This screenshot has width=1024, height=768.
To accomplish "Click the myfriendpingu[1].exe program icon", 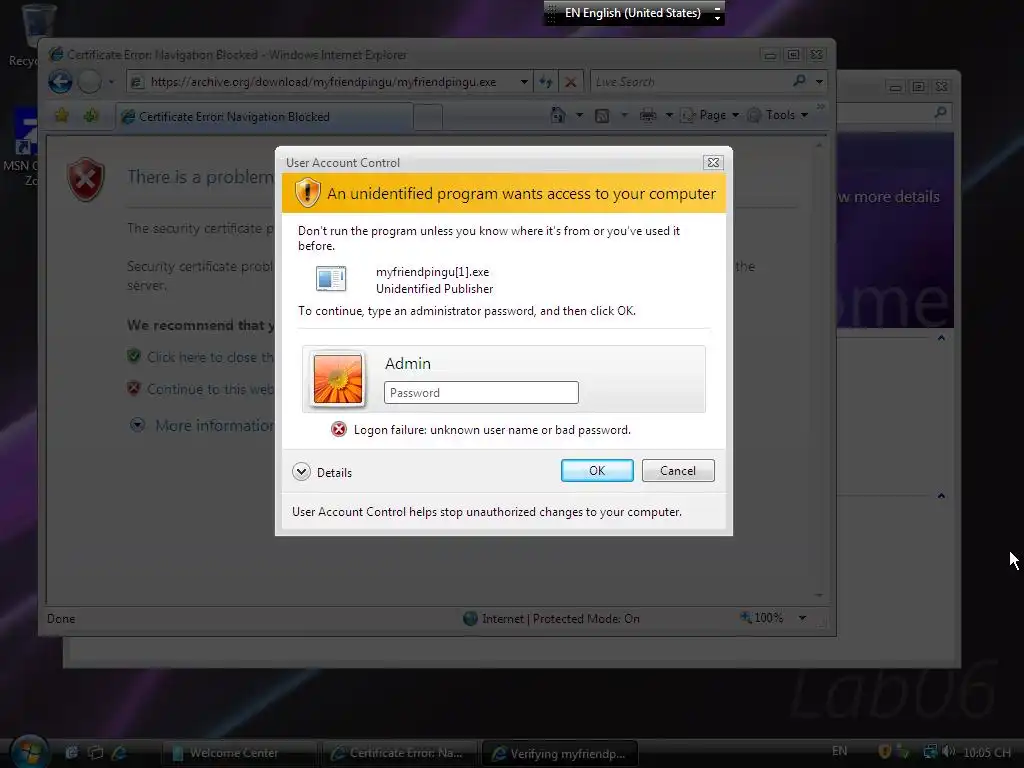I will (331, 279).
